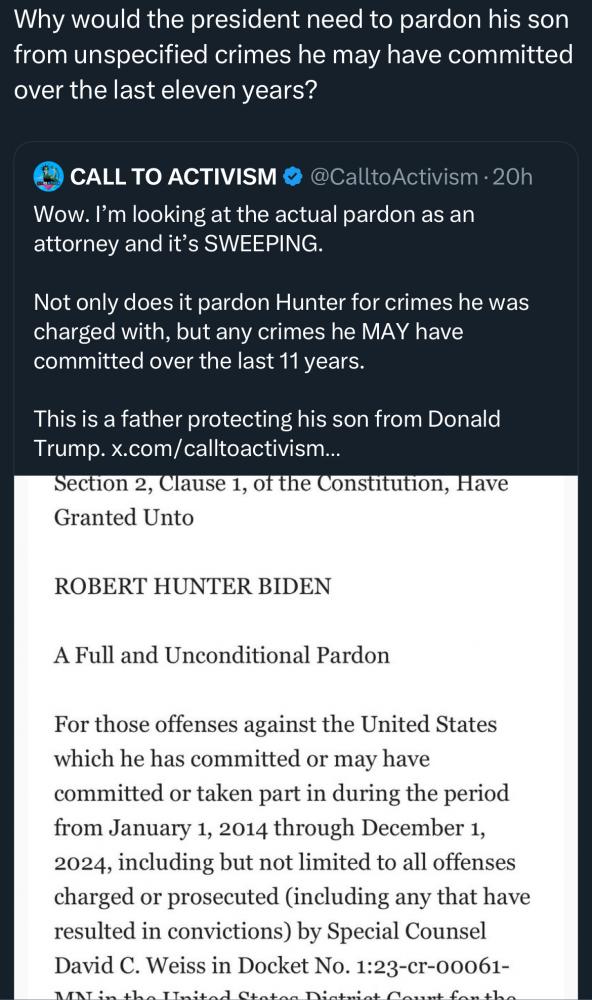Click the Section 2, Clause 1 line
The image size is (592, 1000).
click(281, 483)
